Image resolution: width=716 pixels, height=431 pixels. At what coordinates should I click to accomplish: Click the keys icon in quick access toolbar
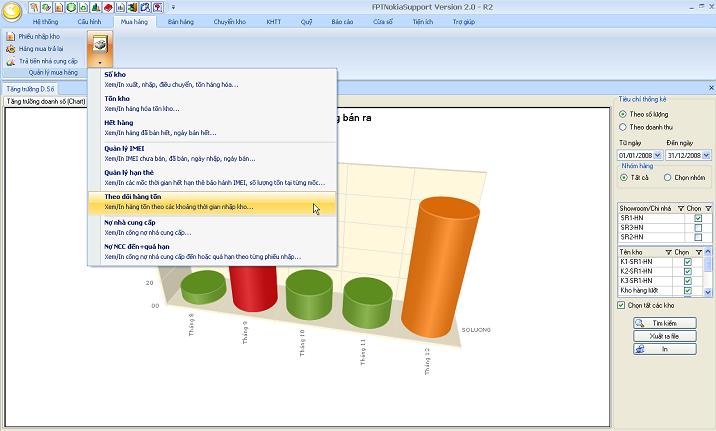click(34, 7)
